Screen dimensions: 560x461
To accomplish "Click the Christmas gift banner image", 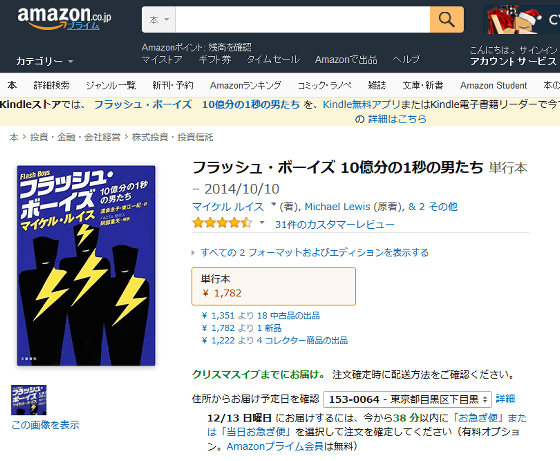I will click(x=521, y=19).
